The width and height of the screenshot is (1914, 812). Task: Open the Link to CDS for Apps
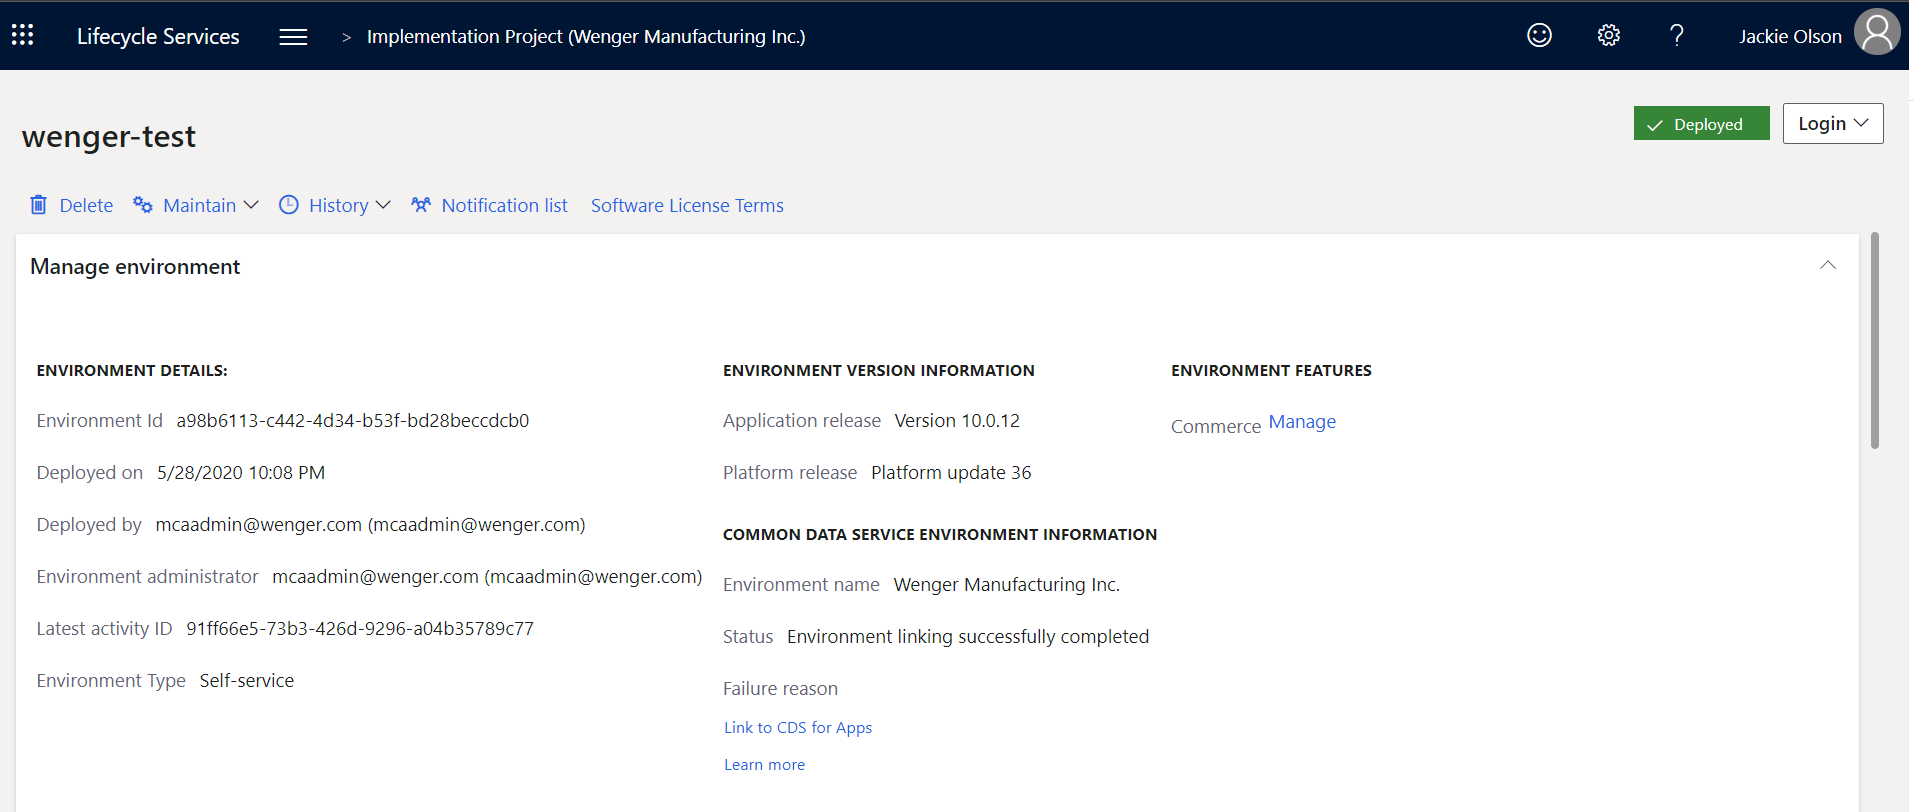[798, 728]
